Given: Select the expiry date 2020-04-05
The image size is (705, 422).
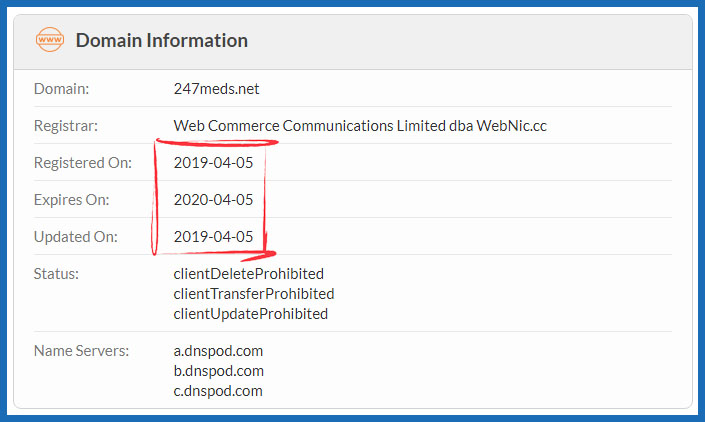Looking at the screenshot, I should click(213, 200).
